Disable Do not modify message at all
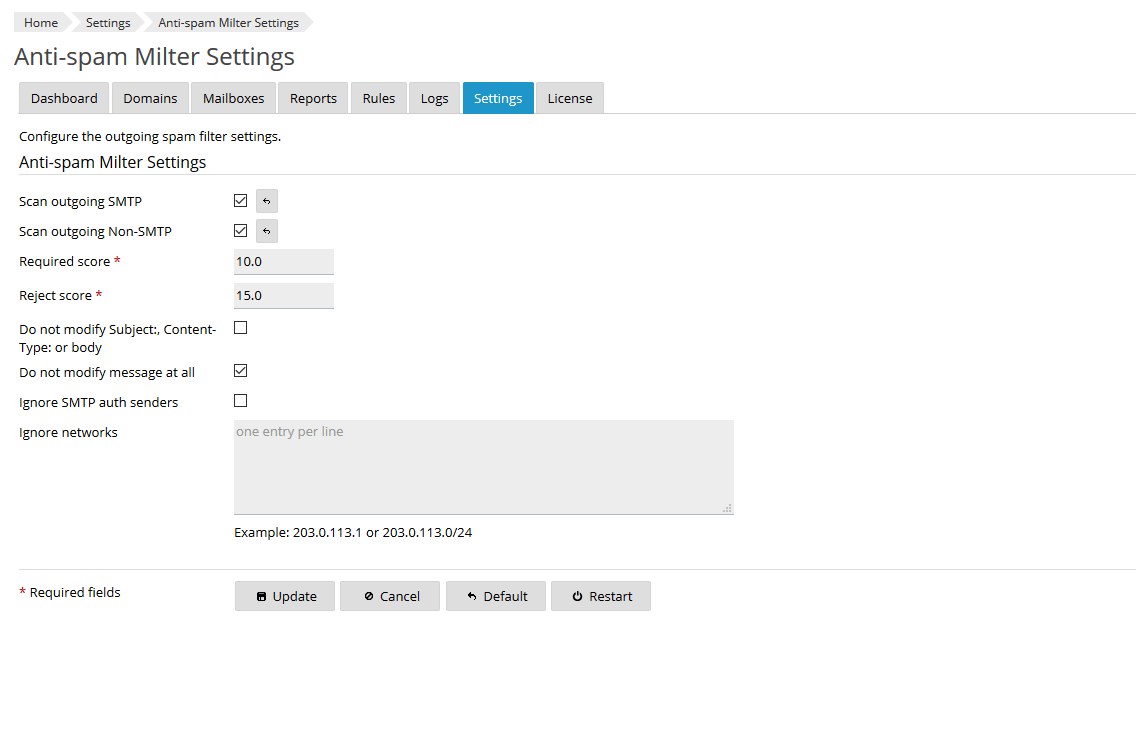The height and width of the screenshot is (743, 1136). coord(240,371)
